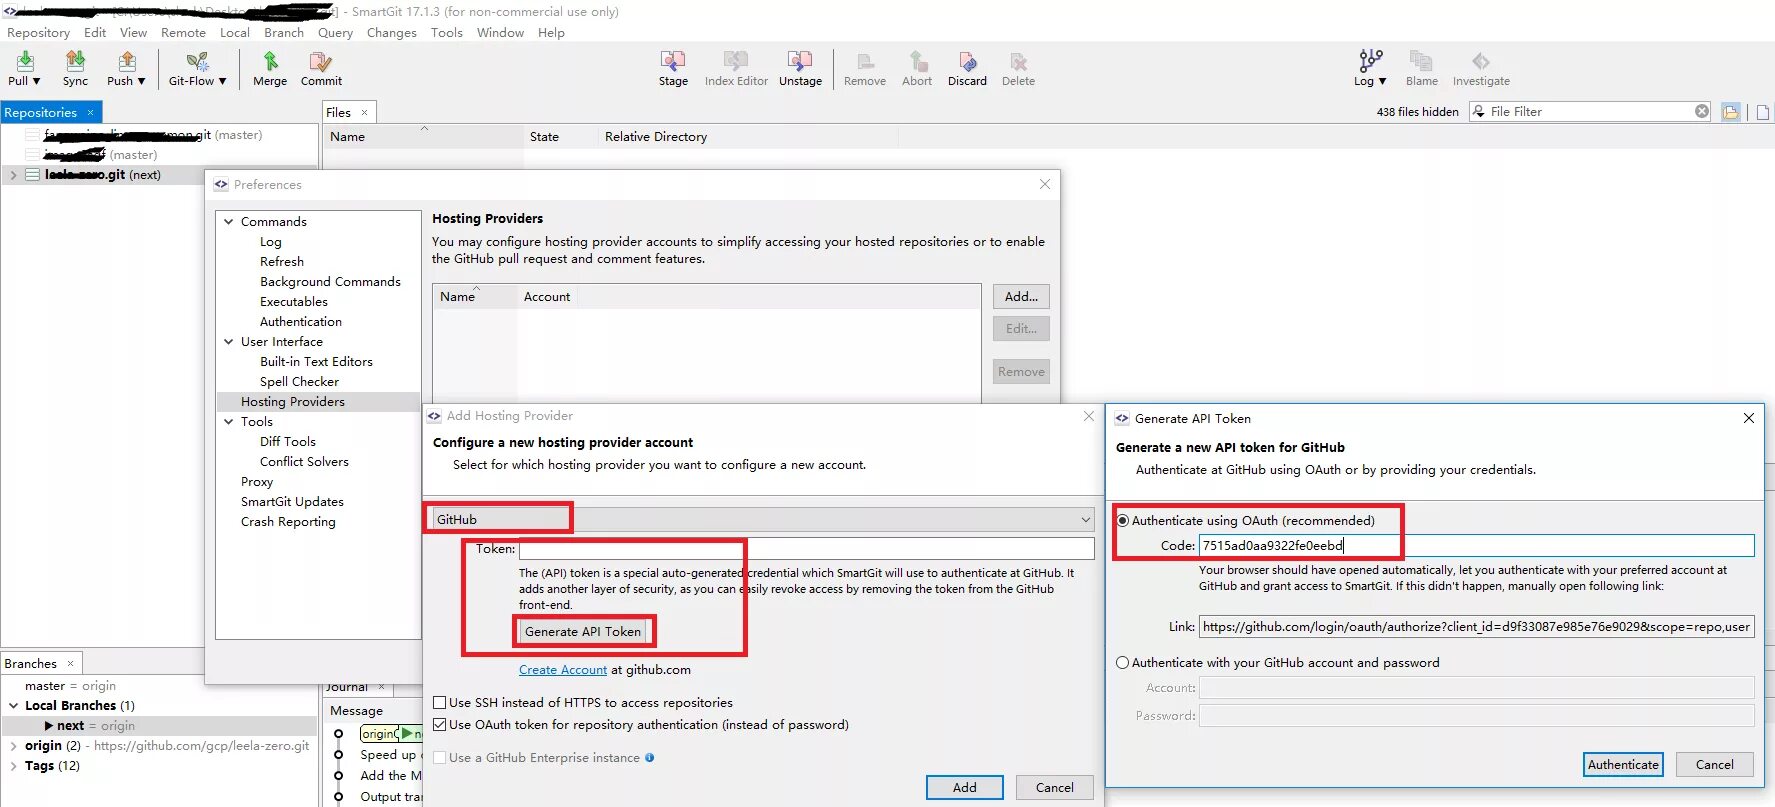Click the Create Account link
This screenshot has height=807, width=1775.
[x=563, y=669]
